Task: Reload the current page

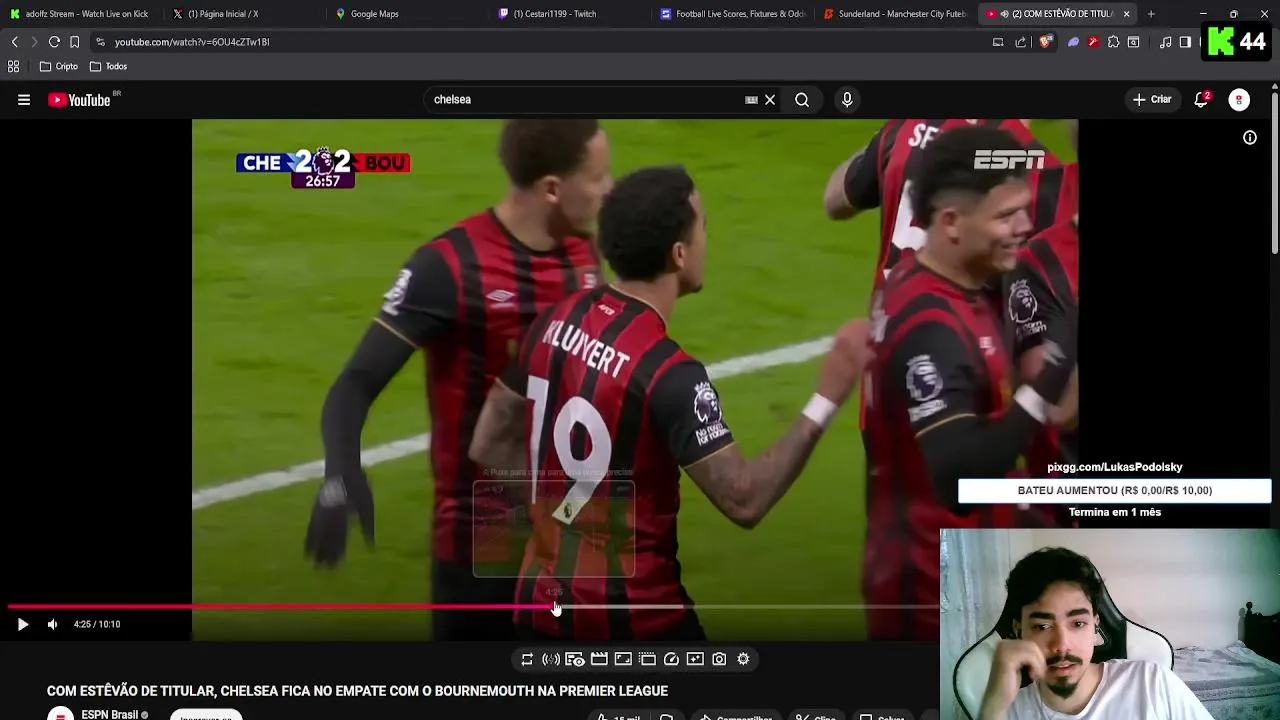Action: pyautogui.click(x=54, y=42)
